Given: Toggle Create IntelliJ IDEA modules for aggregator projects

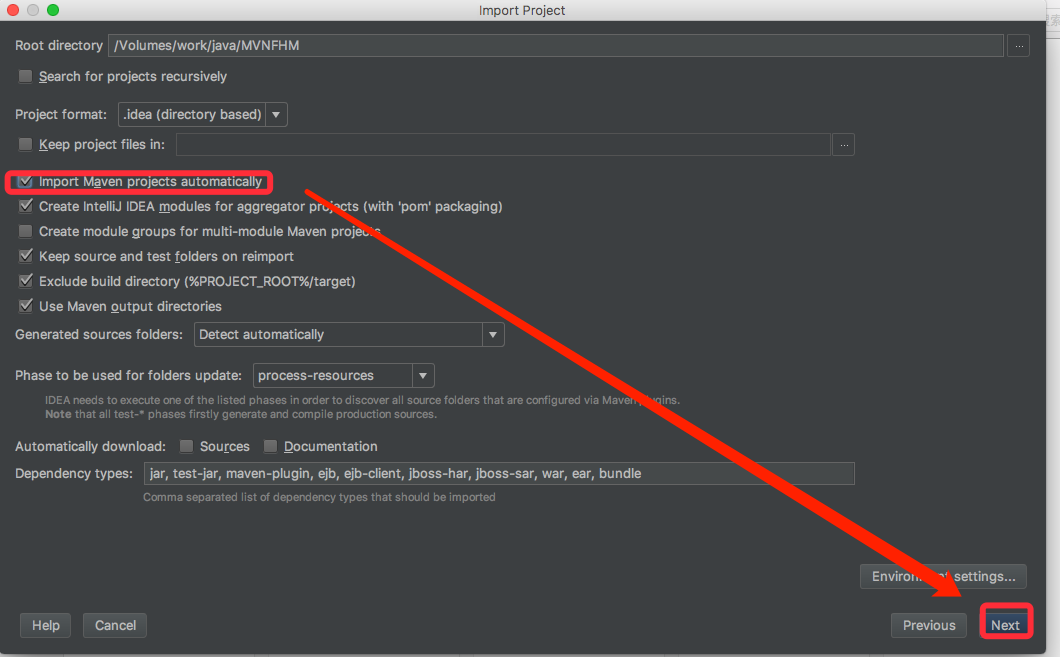Looking at the screenshot, I should click(x=26, y=206).
